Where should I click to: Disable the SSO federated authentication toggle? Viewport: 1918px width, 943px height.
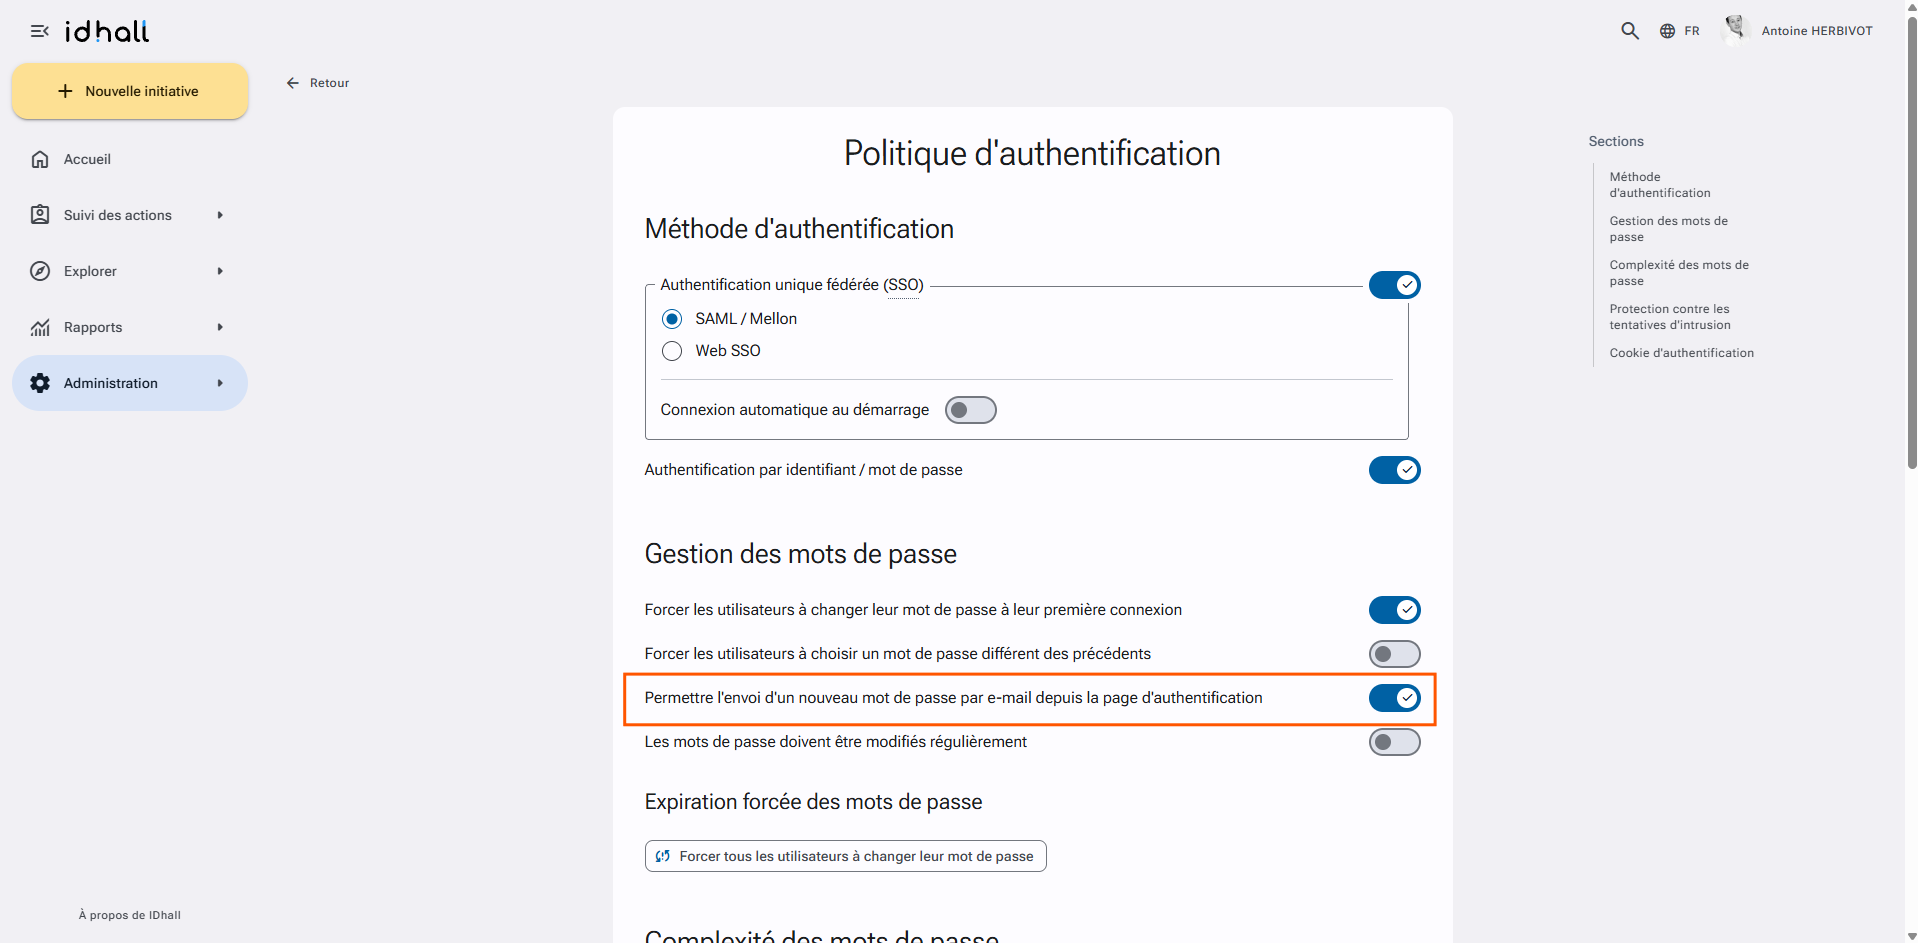click(1394, 285)
